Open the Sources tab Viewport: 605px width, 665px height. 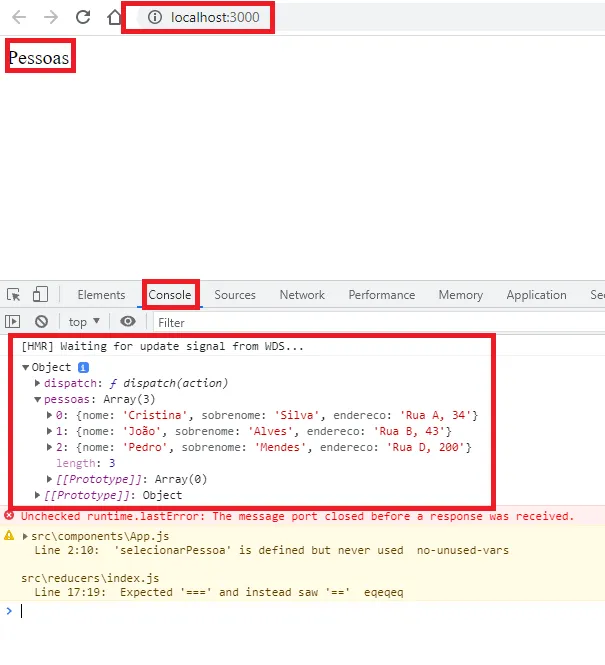tap(235, 295)
